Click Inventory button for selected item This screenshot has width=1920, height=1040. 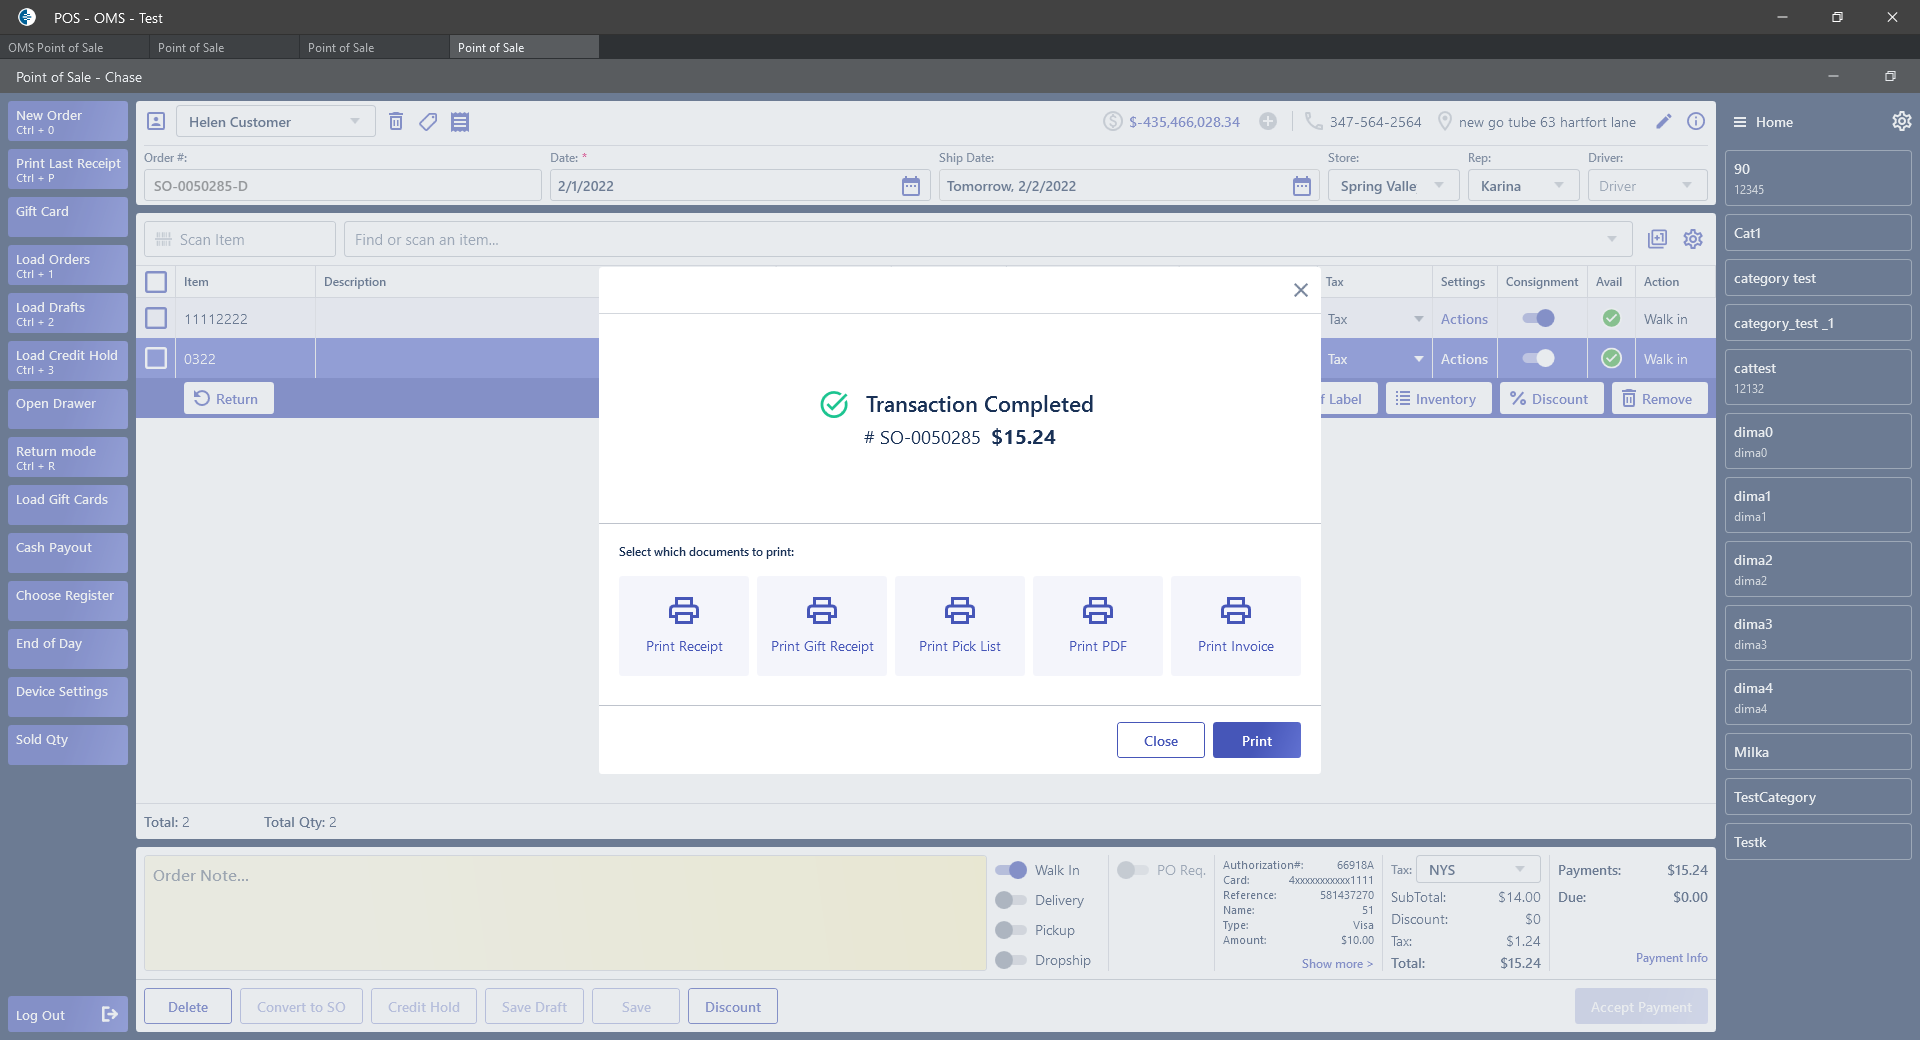click(x=1438, y=398)
